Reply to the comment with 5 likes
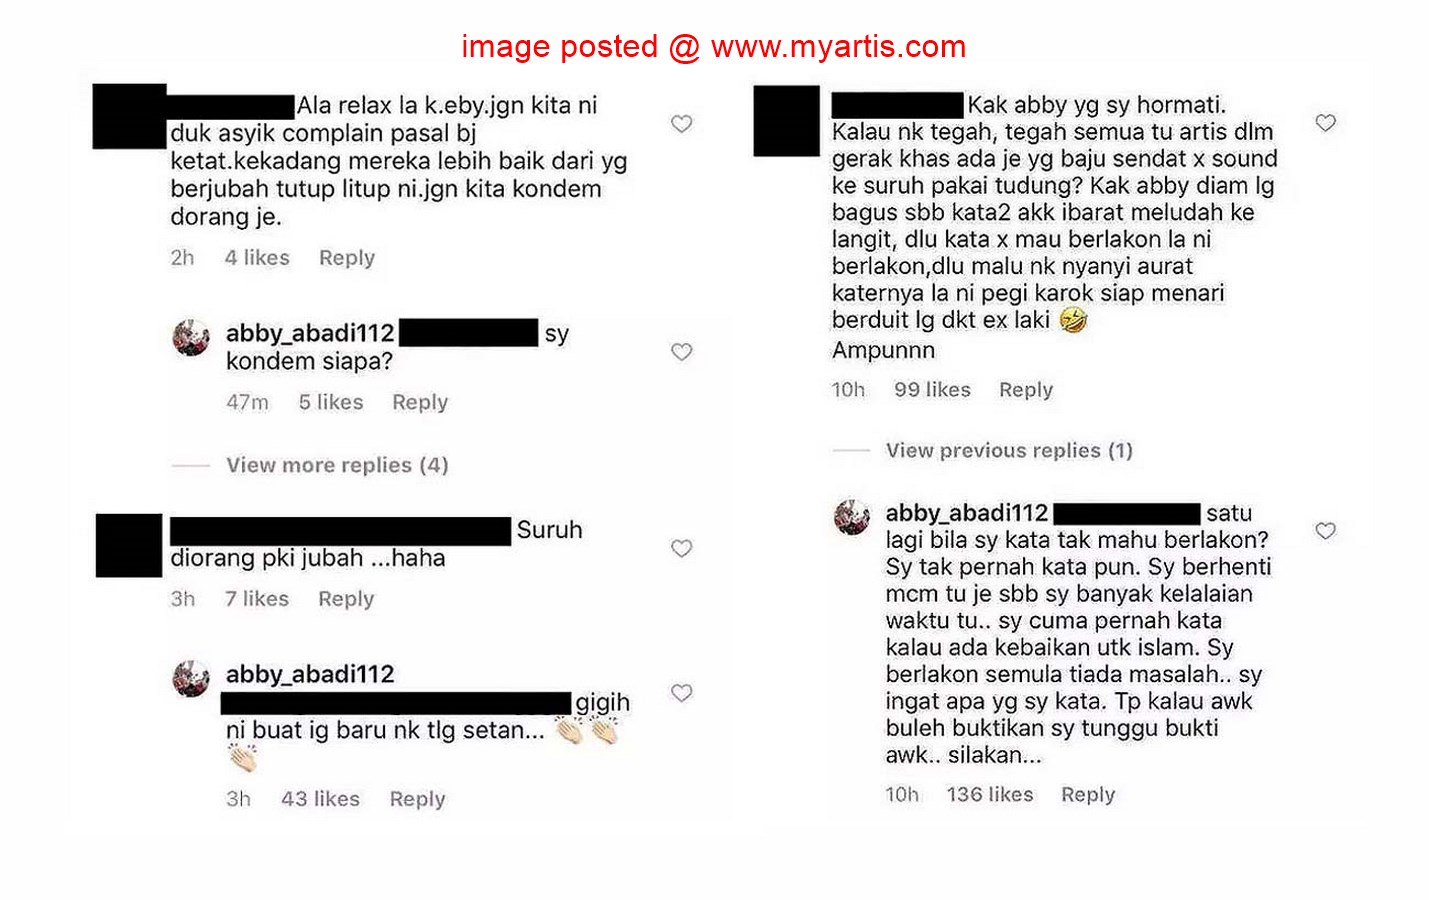 pos(419,402)
